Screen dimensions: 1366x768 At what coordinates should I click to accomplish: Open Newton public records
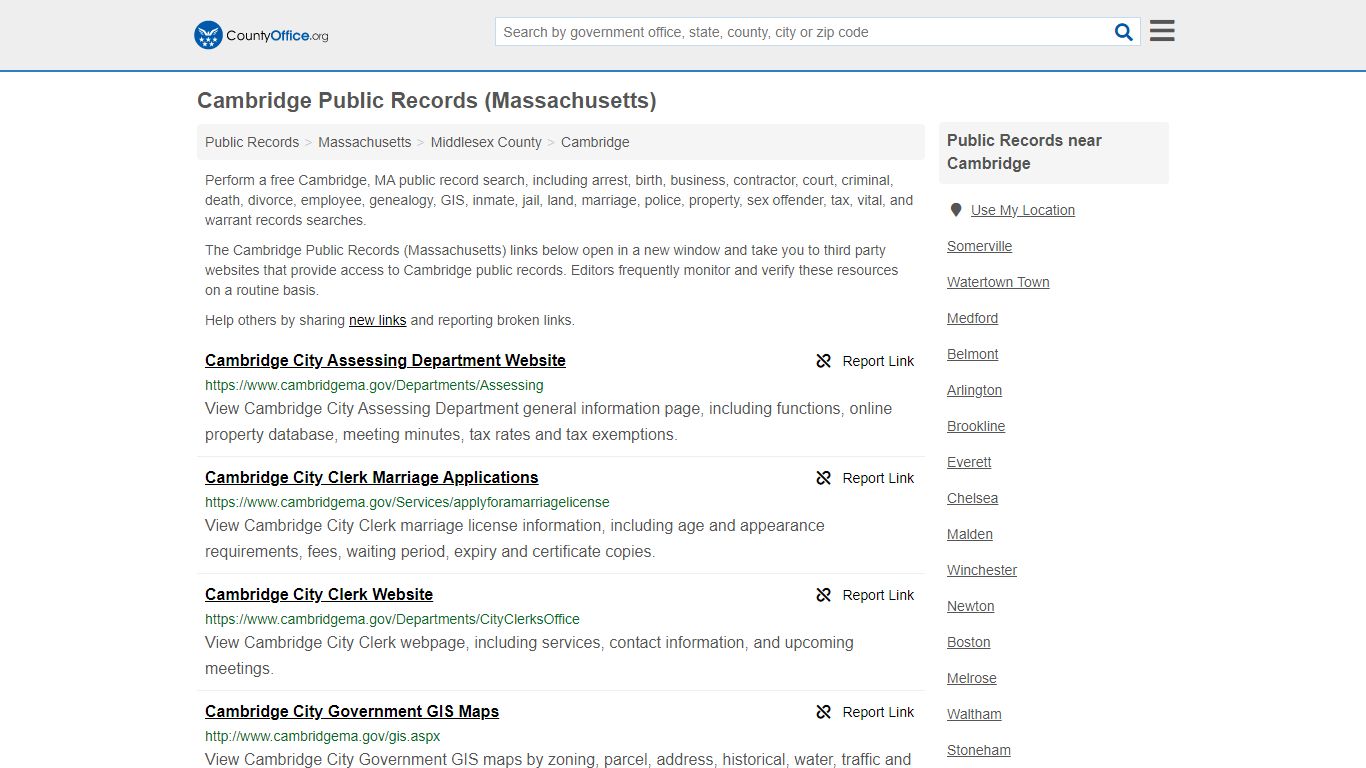click(970, 606)
